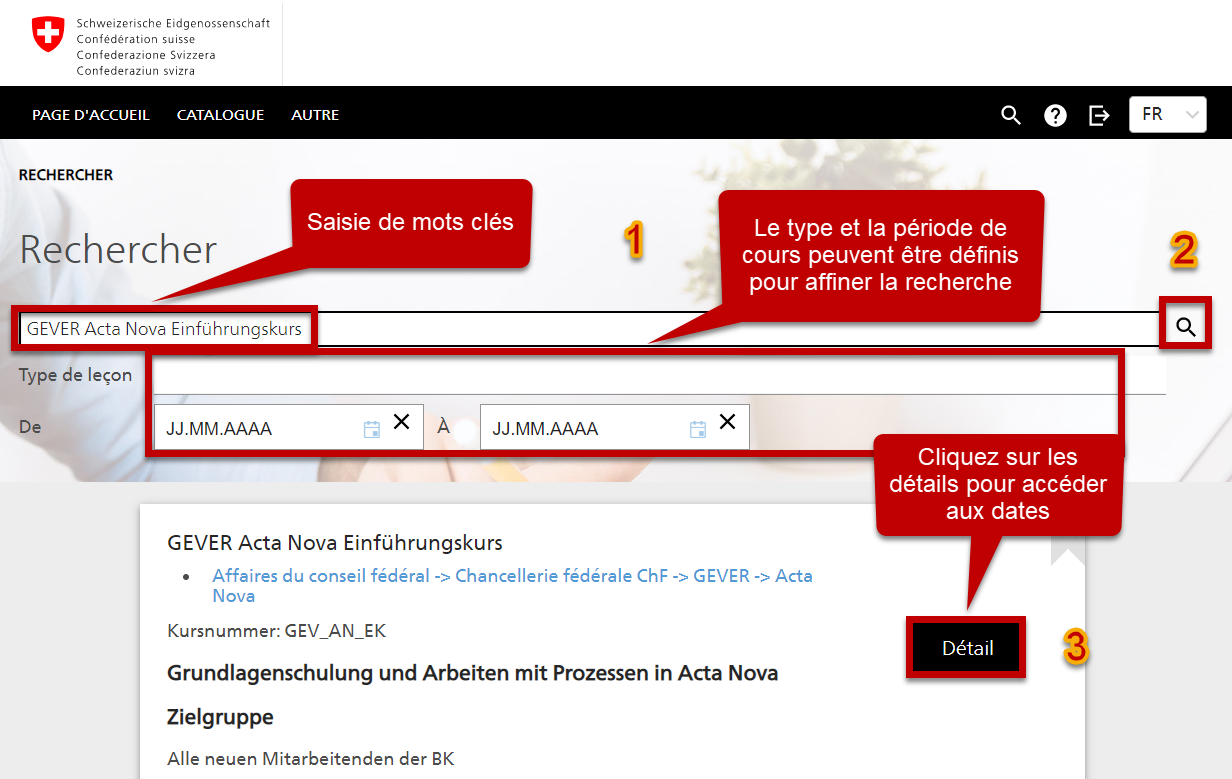The height and width of the screenshot is (779, 1232).
Task: Click the keyword search input field
Action: [x=590, y=329]
